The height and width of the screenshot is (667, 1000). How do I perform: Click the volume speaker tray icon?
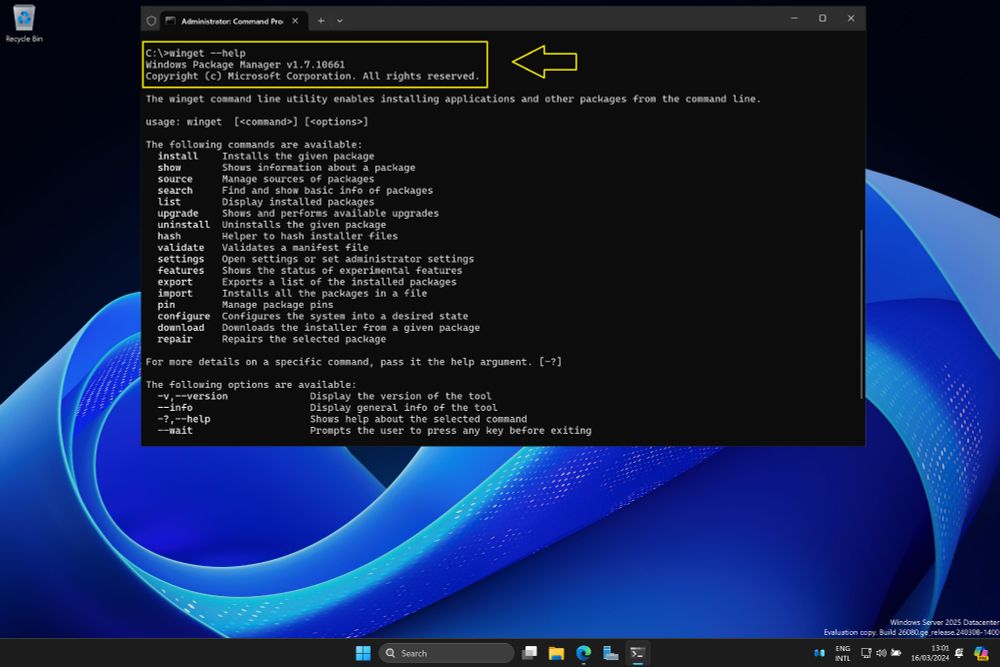881,653
